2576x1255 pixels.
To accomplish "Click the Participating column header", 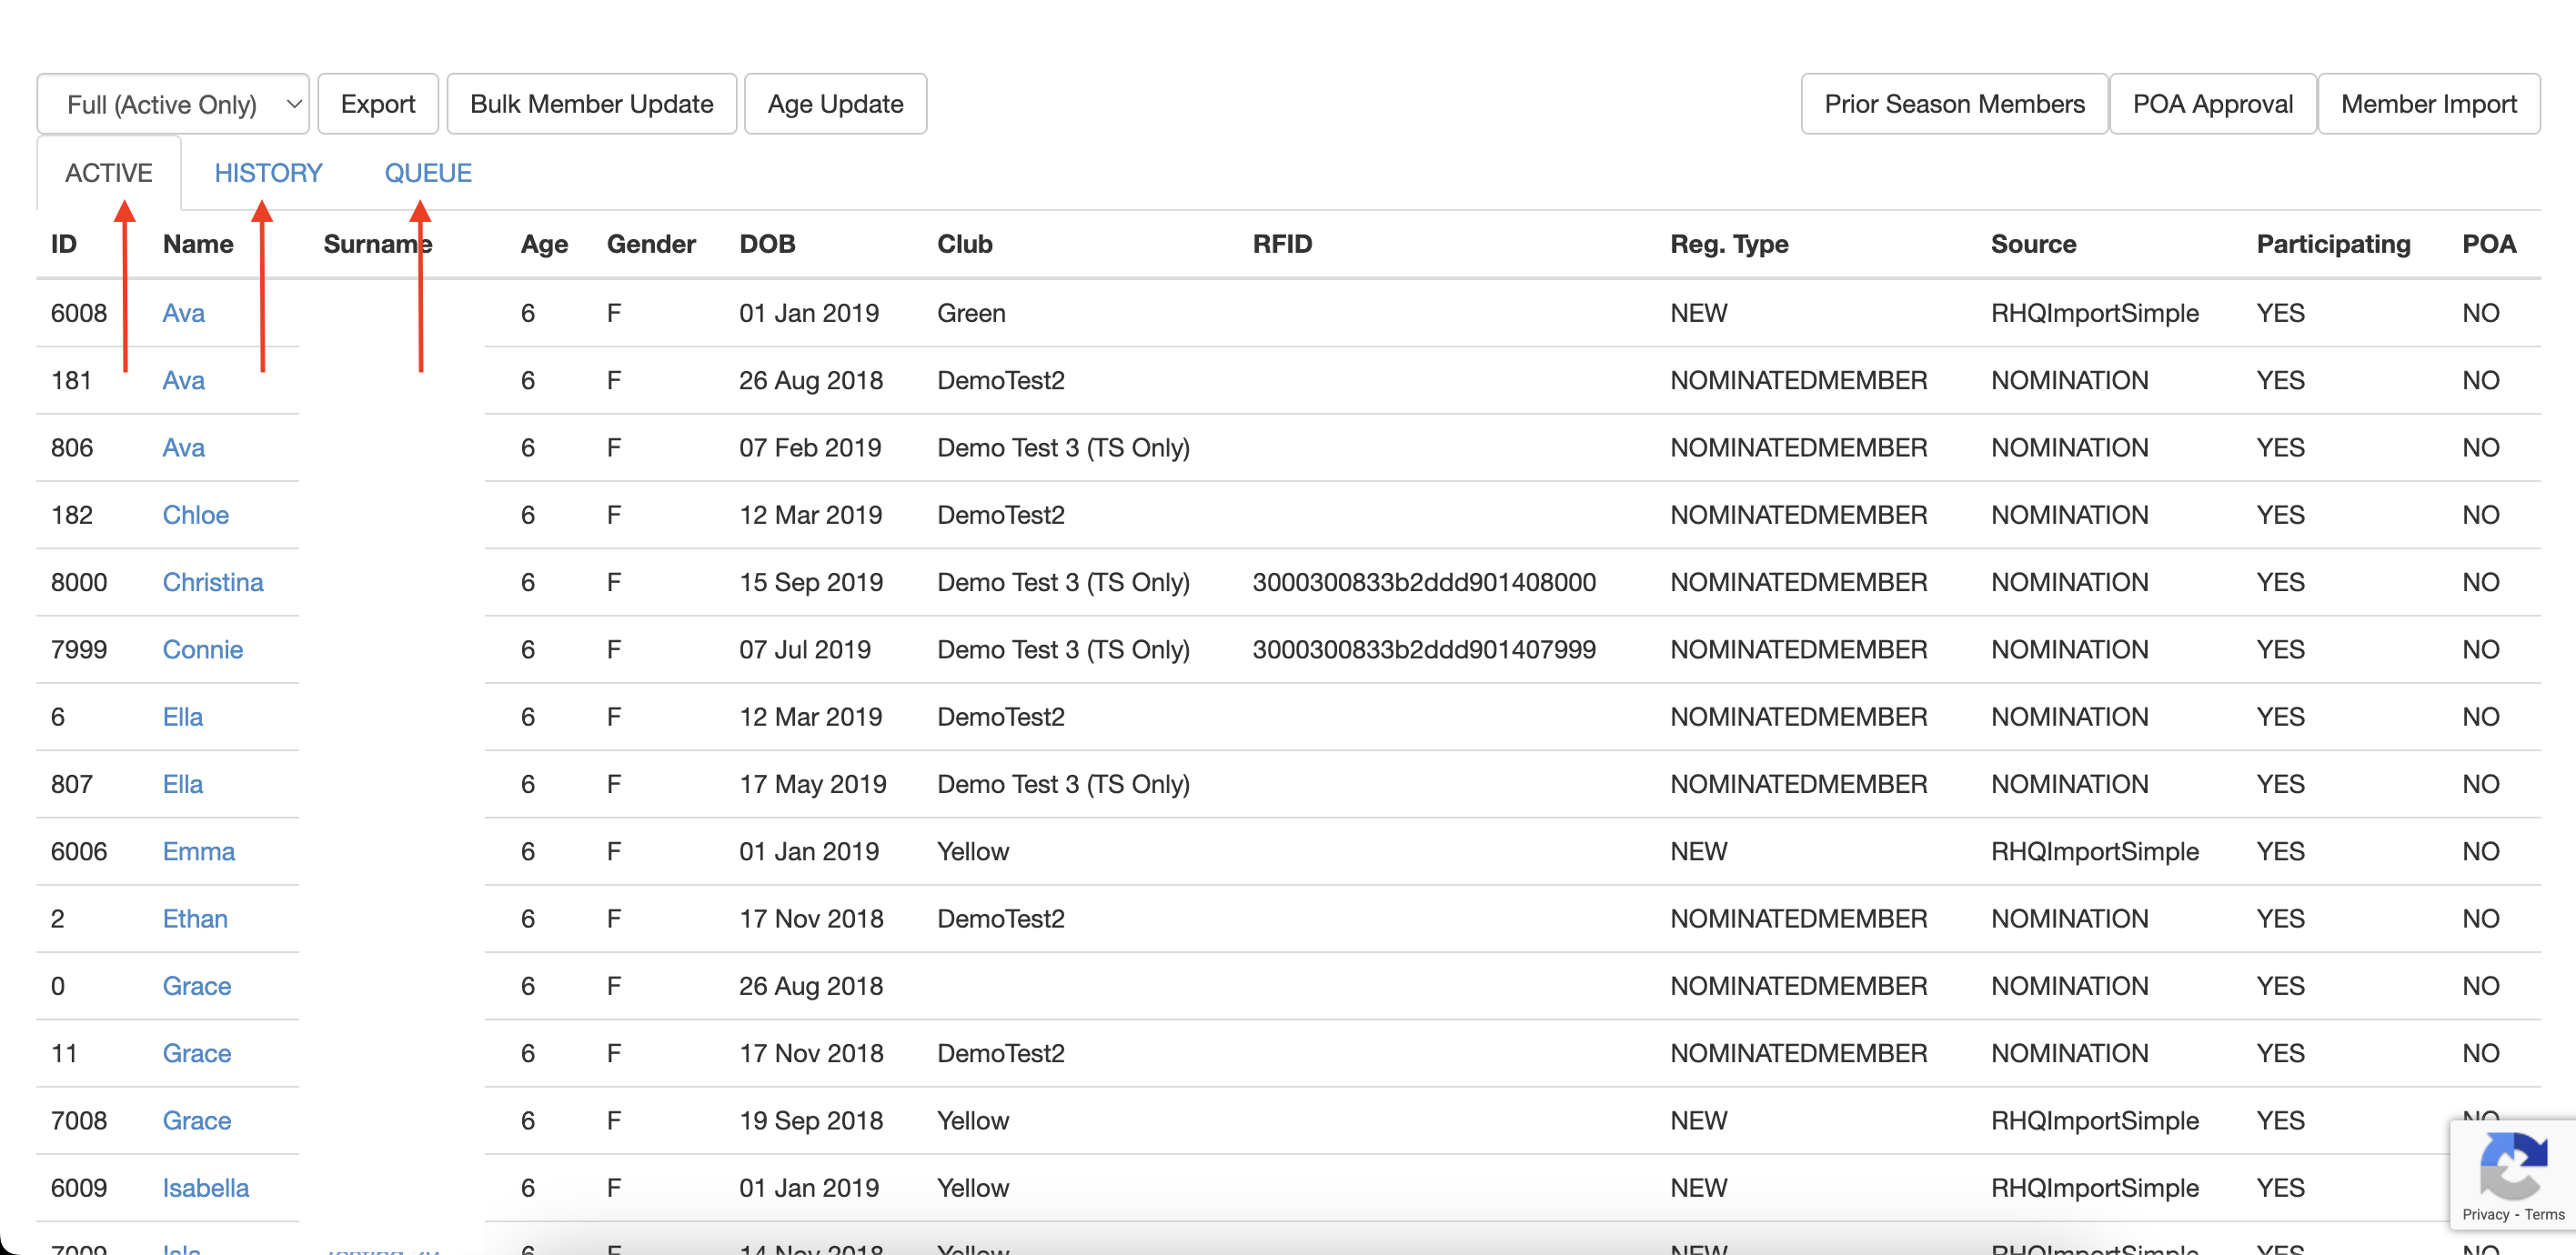I will click(x=2333, y=244).
